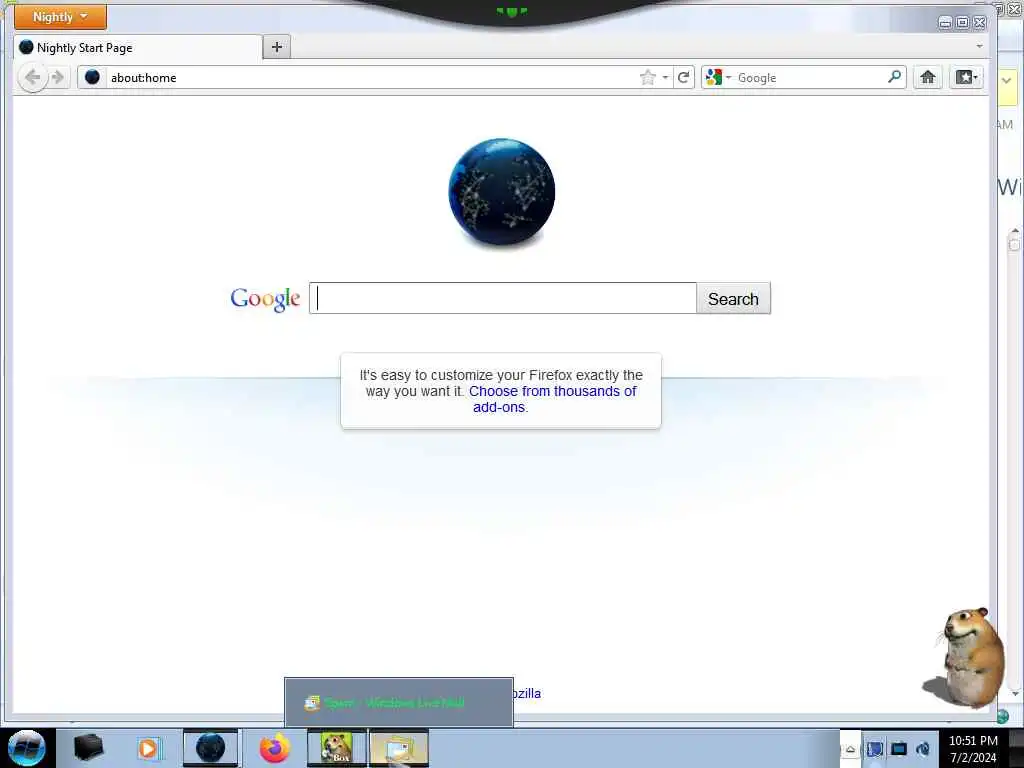Go back with the back arrow
The image size is (1024, 768).
(32, 78)
